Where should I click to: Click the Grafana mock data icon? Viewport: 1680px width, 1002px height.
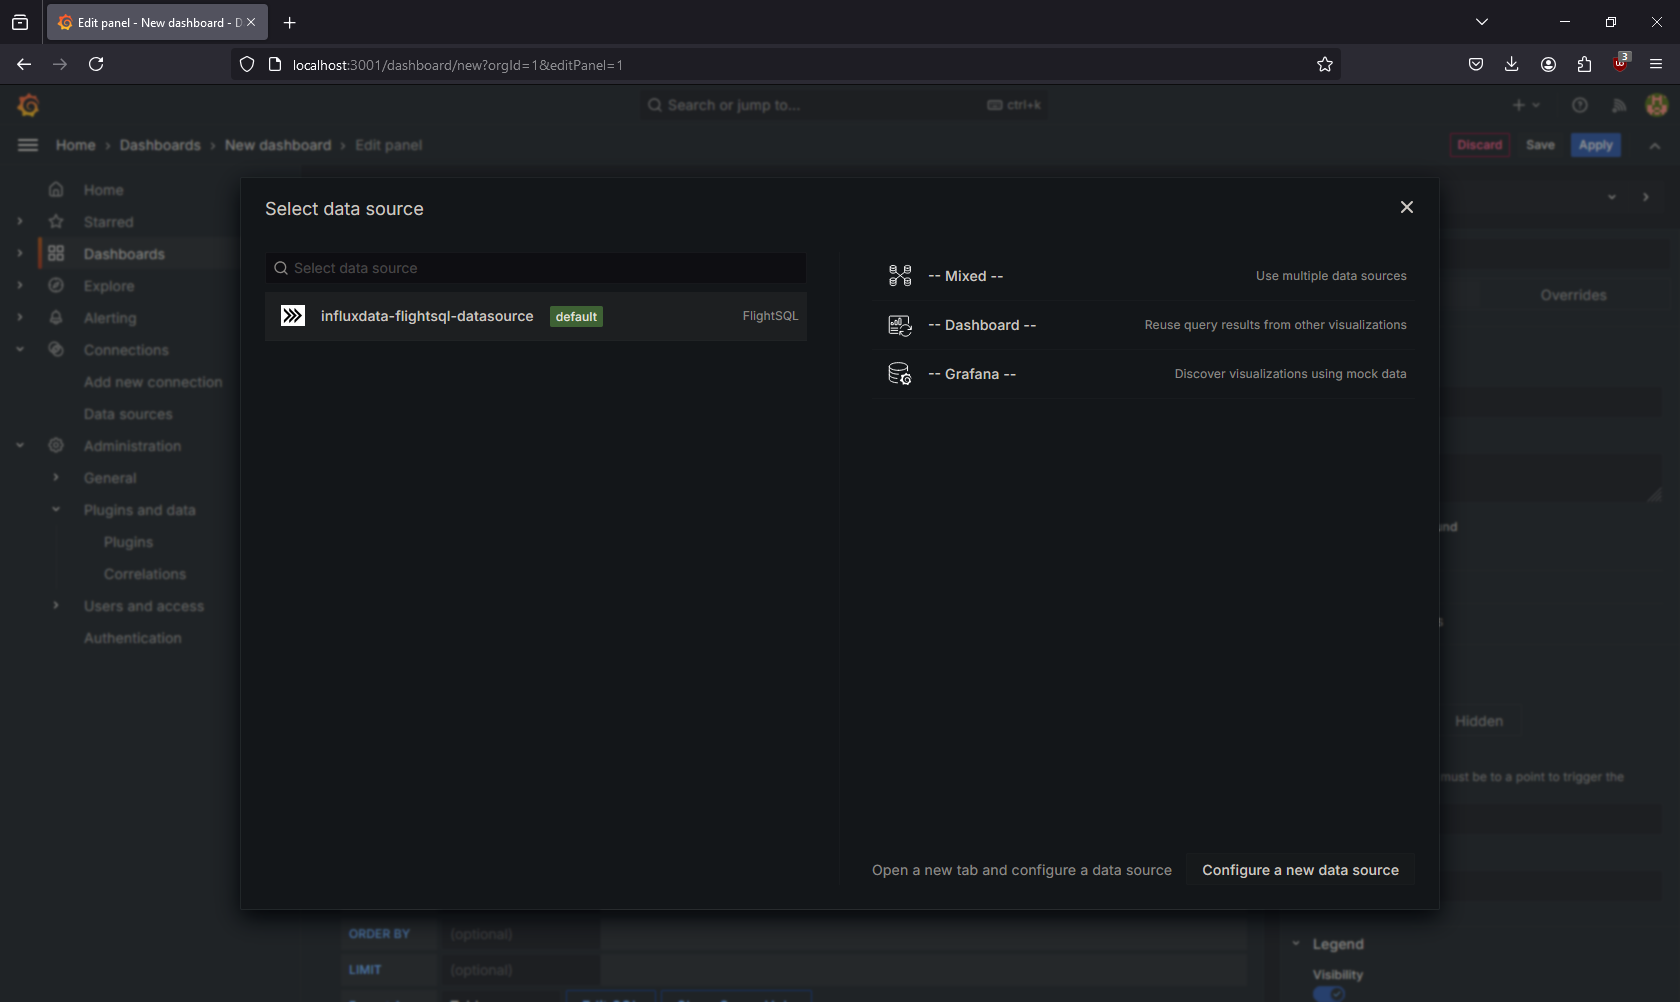click(899, 374)
